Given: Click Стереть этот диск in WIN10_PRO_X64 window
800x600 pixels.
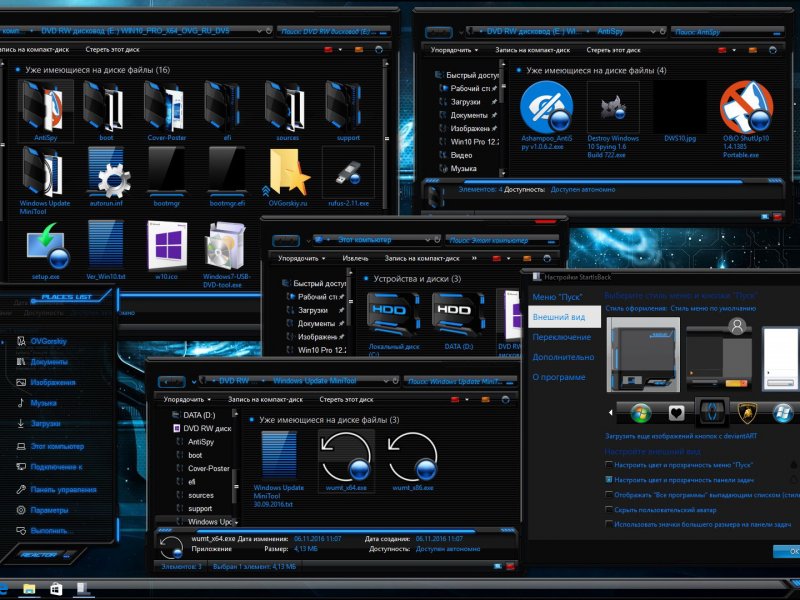Looking at the screenshot, I should pos(112,49).
